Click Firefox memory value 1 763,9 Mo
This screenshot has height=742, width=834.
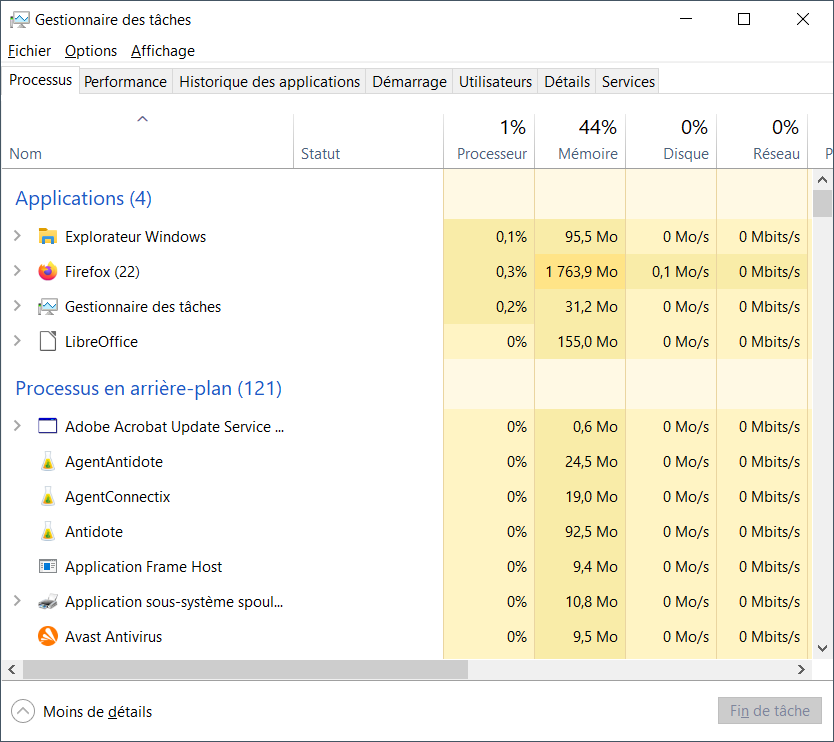pyautogui.click(x=581, y=272)
